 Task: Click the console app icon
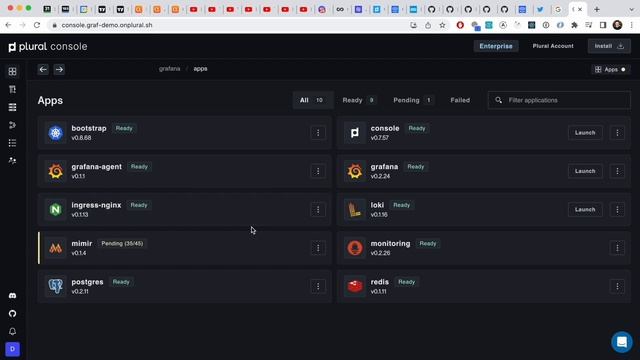pyautogui.click(x=355, y=133)
